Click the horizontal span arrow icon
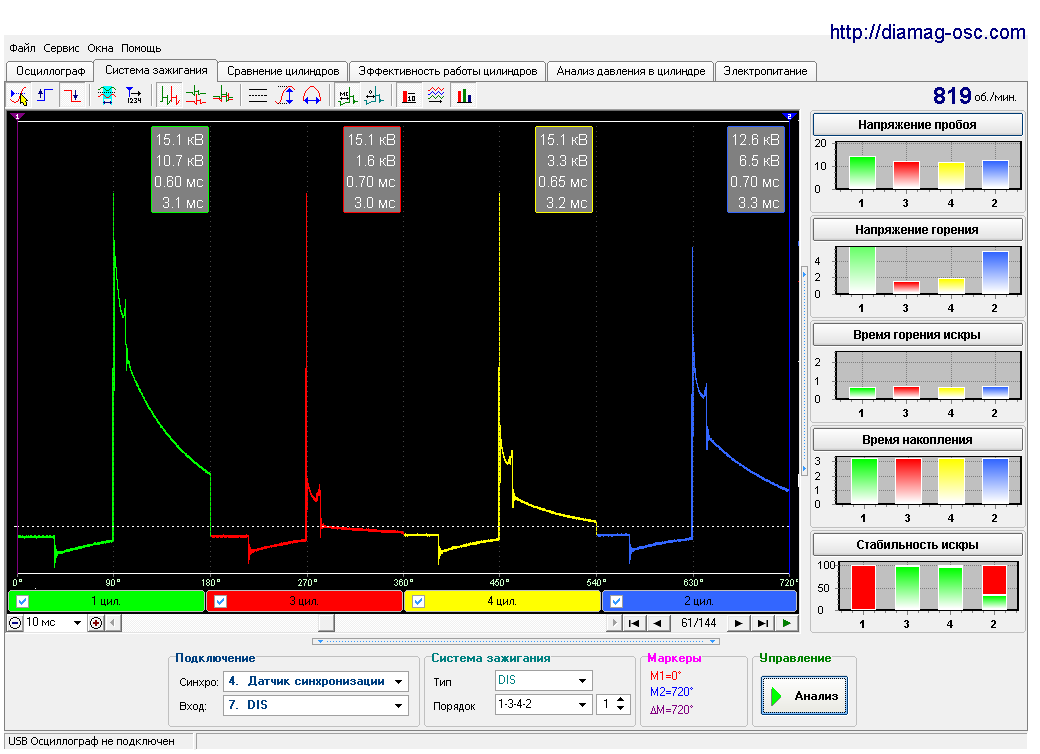The image size is (1040, 754). click(312, 96)
